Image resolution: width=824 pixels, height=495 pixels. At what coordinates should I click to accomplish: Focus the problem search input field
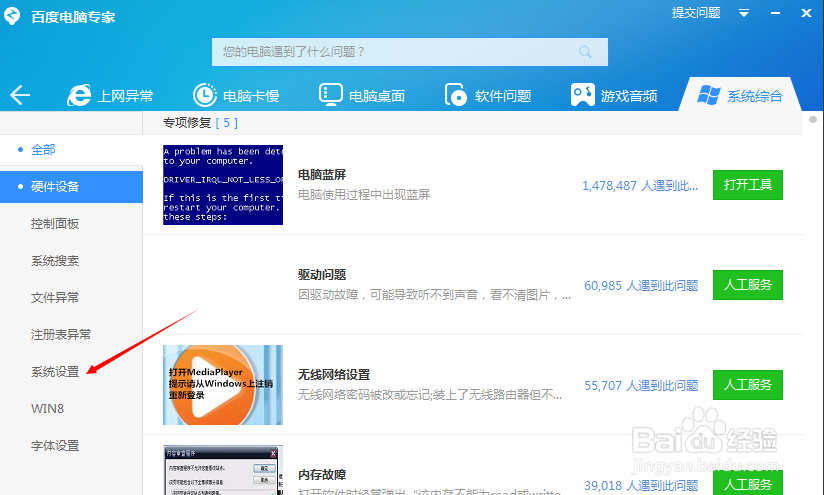tap(410, 52)
